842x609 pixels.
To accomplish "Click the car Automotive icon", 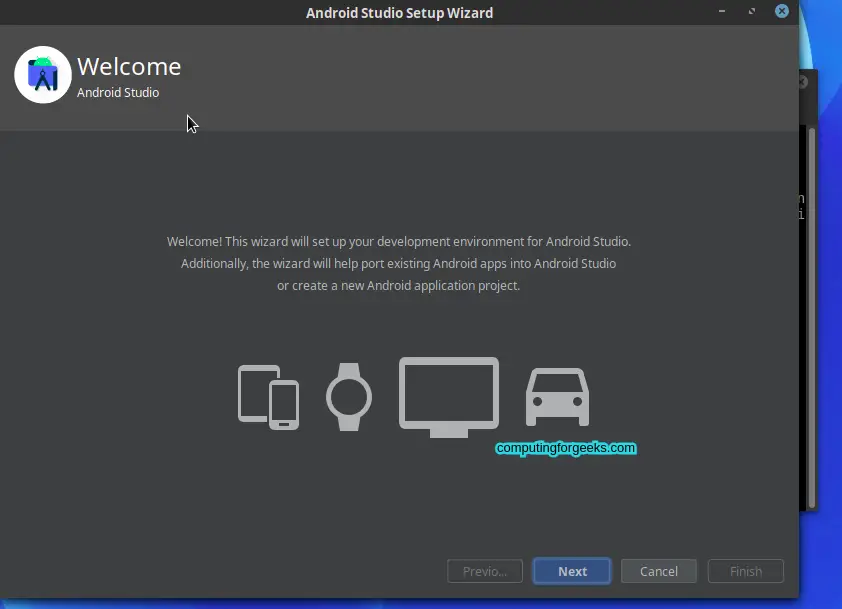I will coord(557,397).
